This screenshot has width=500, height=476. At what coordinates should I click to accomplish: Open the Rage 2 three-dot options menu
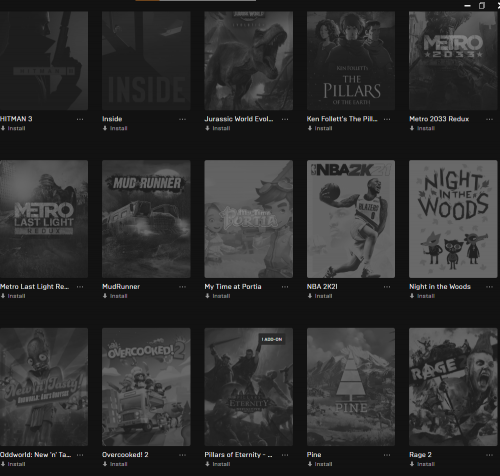(489, 455)
